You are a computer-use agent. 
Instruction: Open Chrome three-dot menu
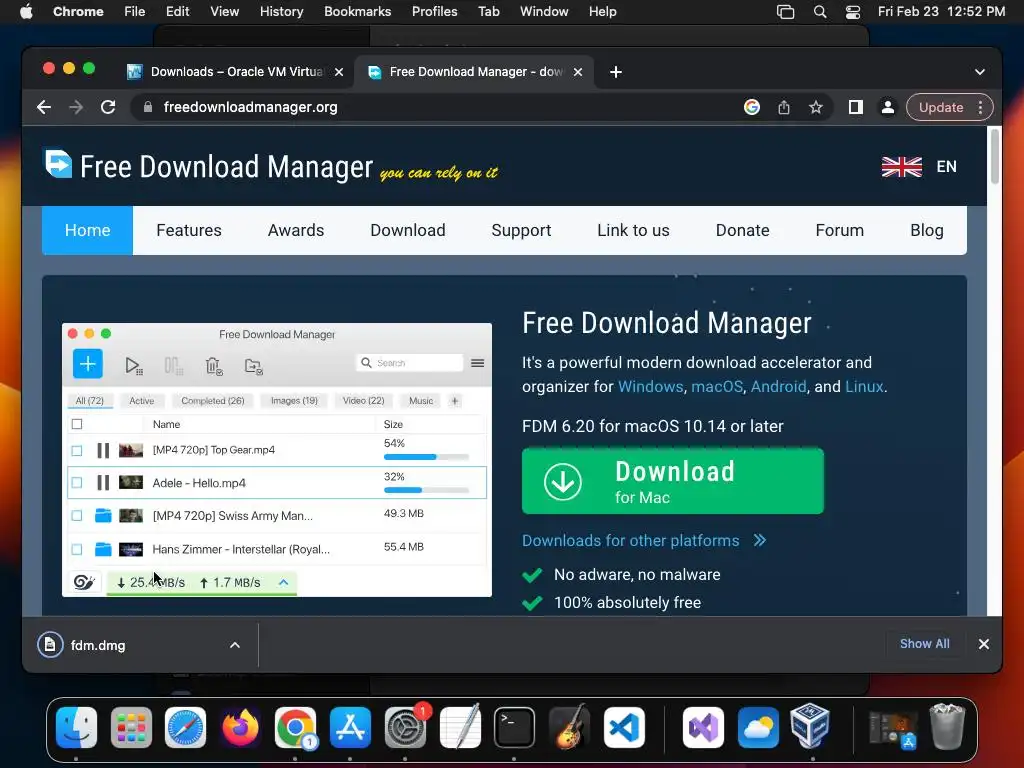(x=980, y=107)
